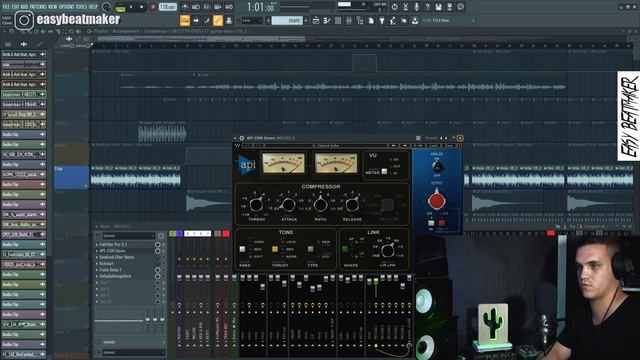
Task: Open the EDIT menu
Action: click(16, 7)
